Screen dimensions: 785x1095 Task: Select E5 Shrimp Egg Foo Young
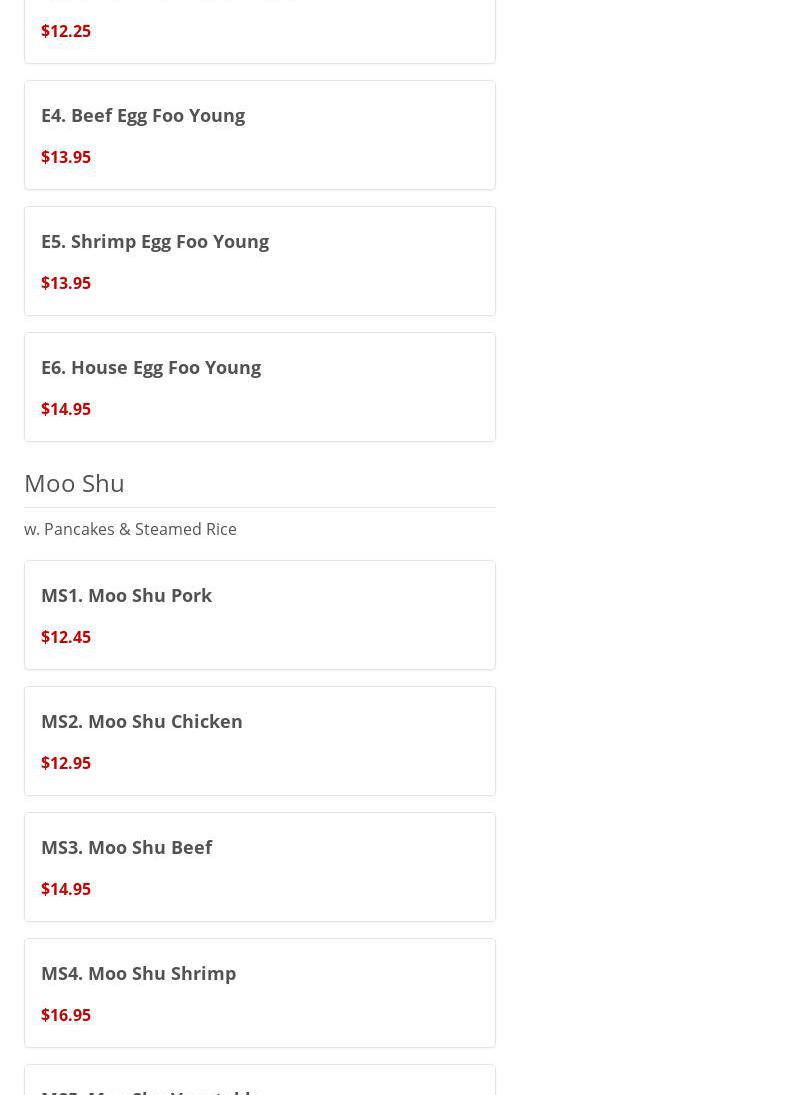[x=155, y=241]
